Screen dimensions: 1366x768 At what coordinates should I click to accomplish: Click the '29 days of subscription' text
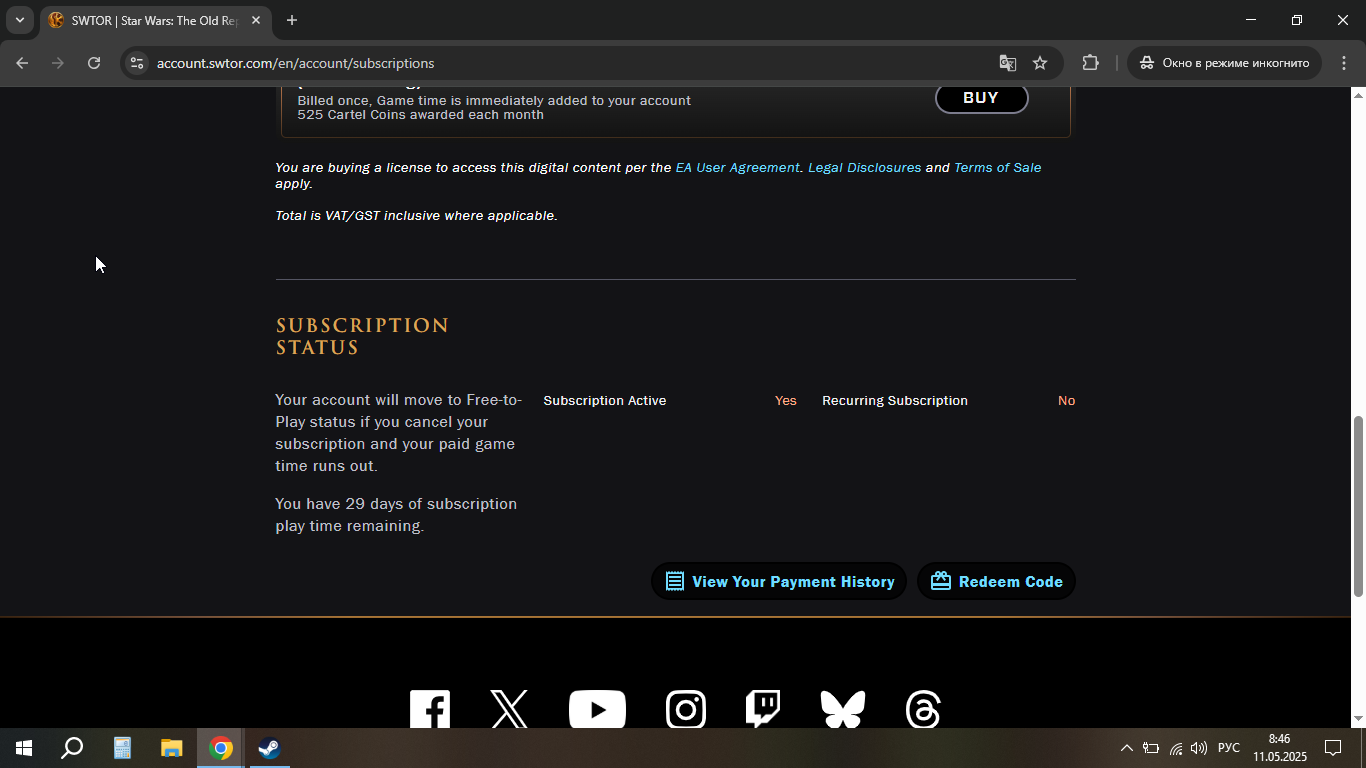point(431,503)
